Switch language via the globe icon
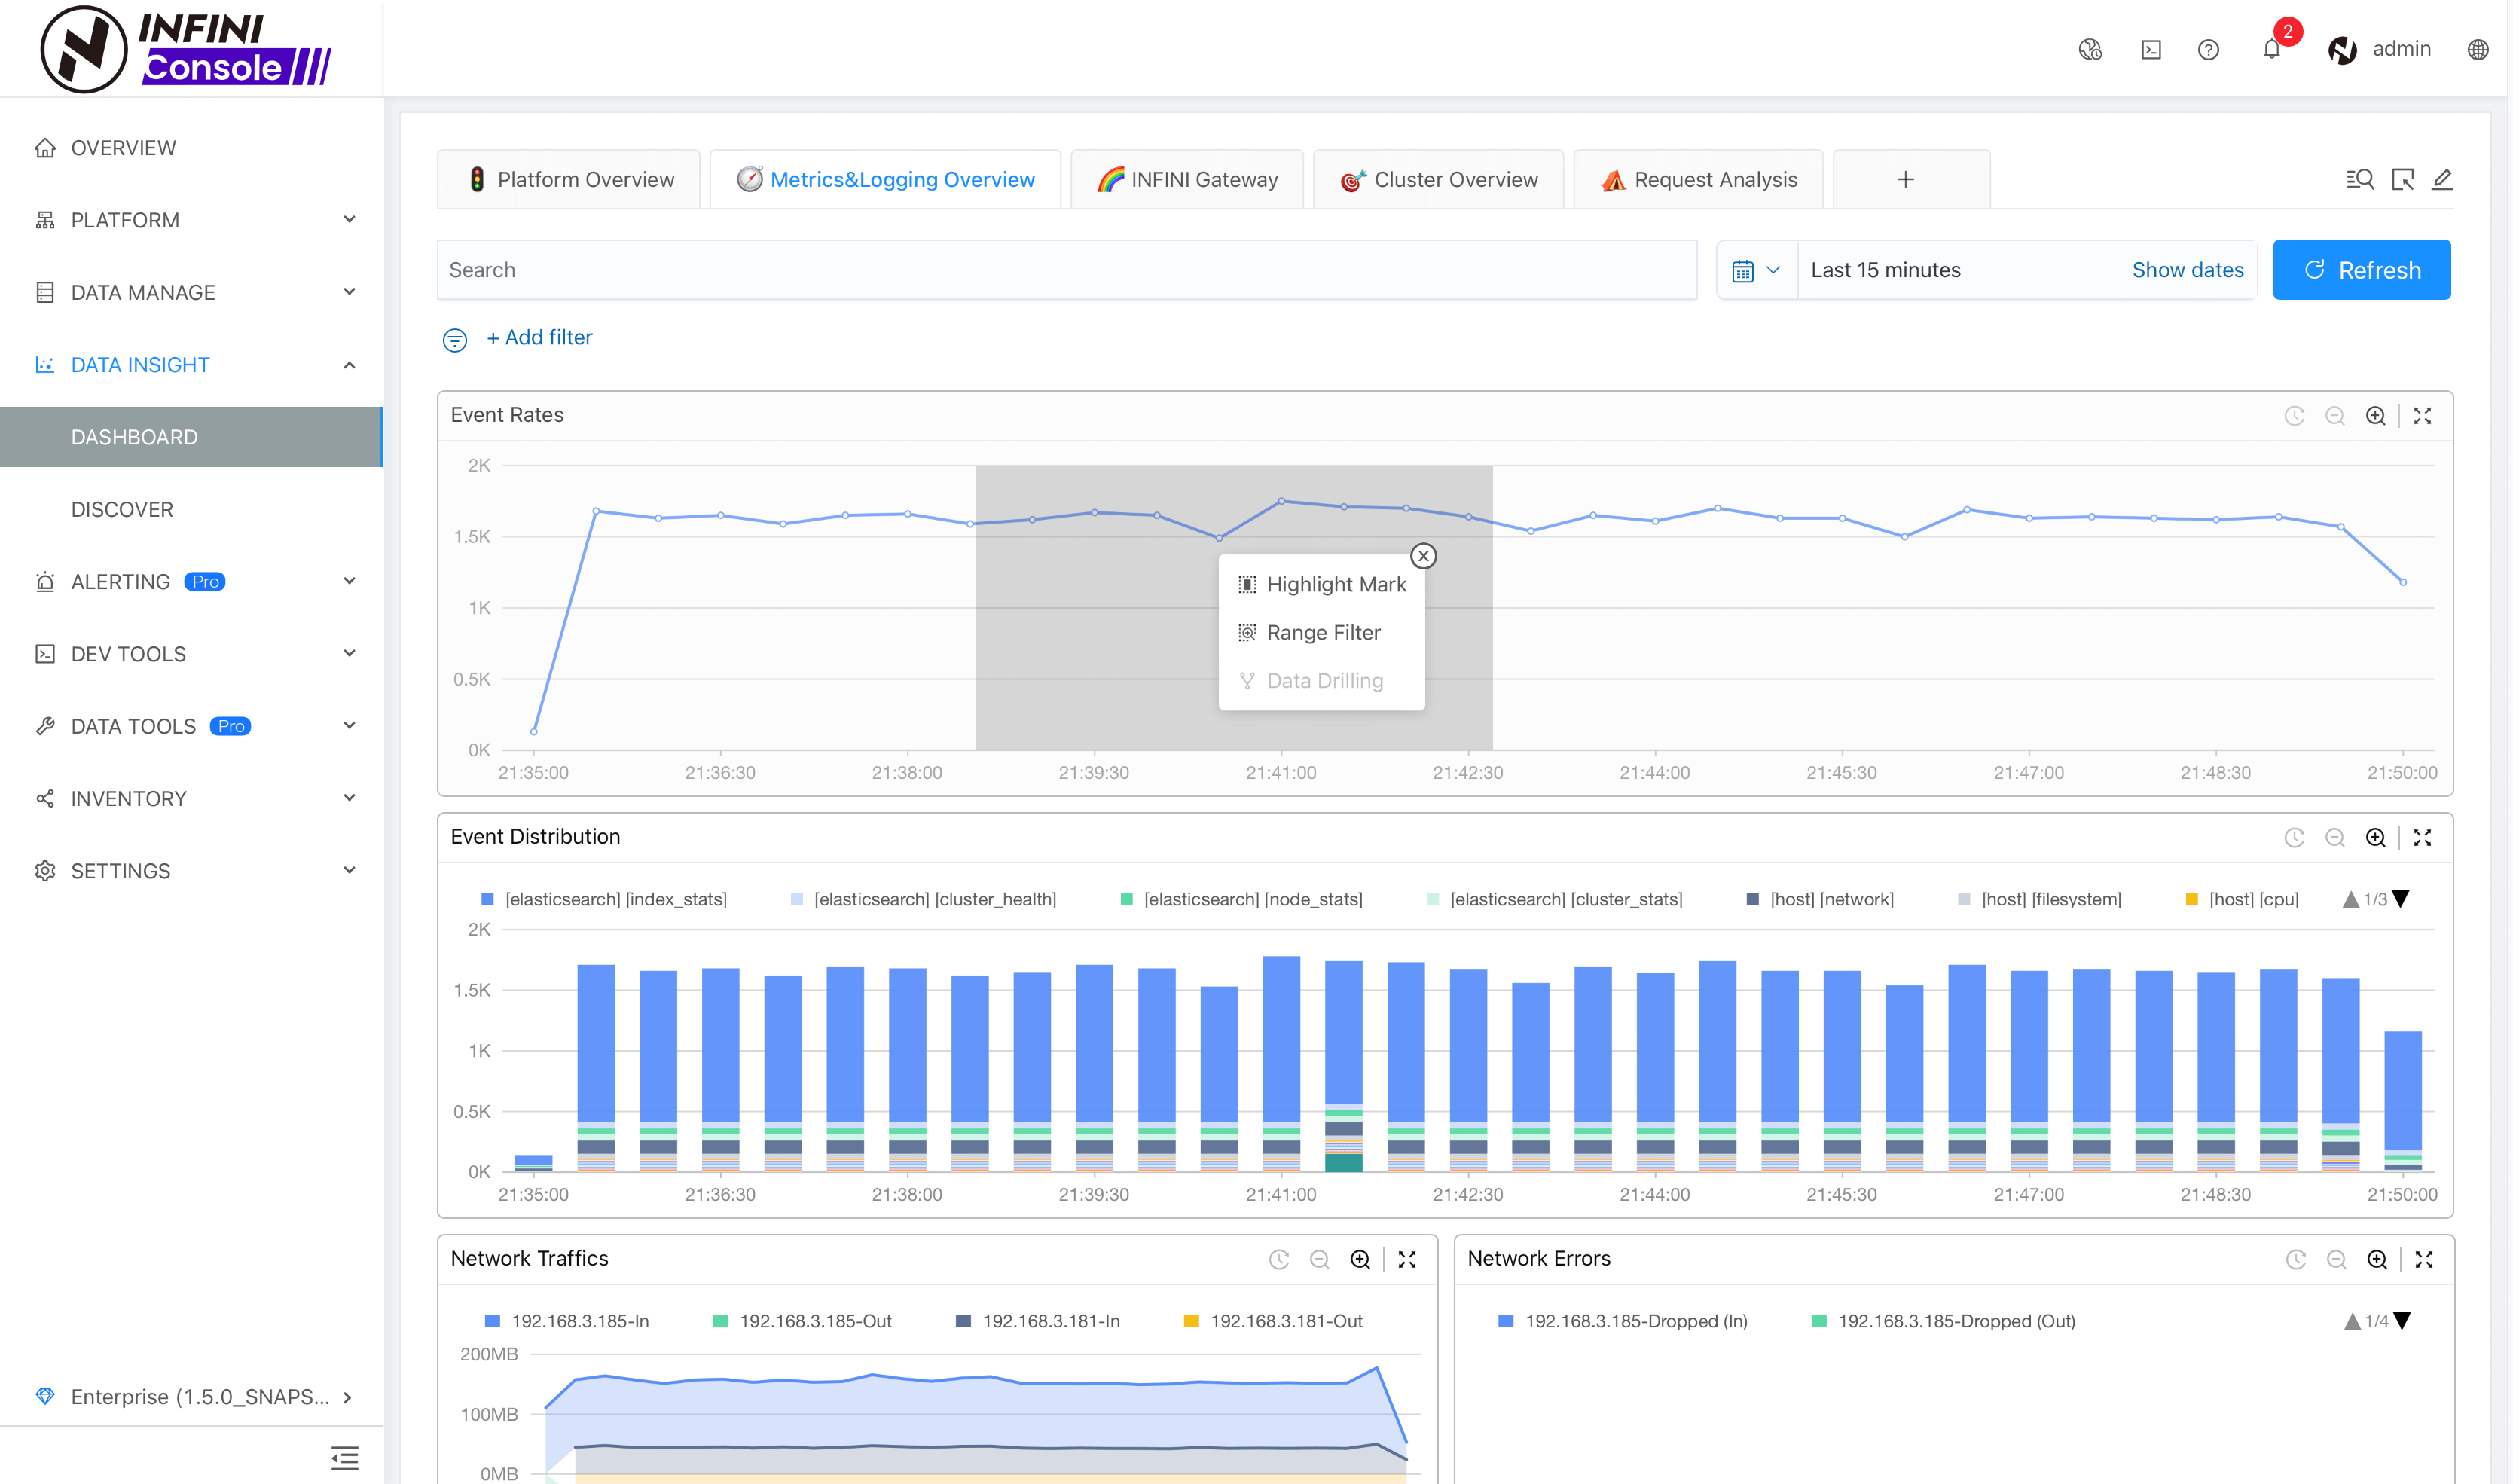The height and width of the screenshot is (1484, 2513). click(x=2477, y=49)
